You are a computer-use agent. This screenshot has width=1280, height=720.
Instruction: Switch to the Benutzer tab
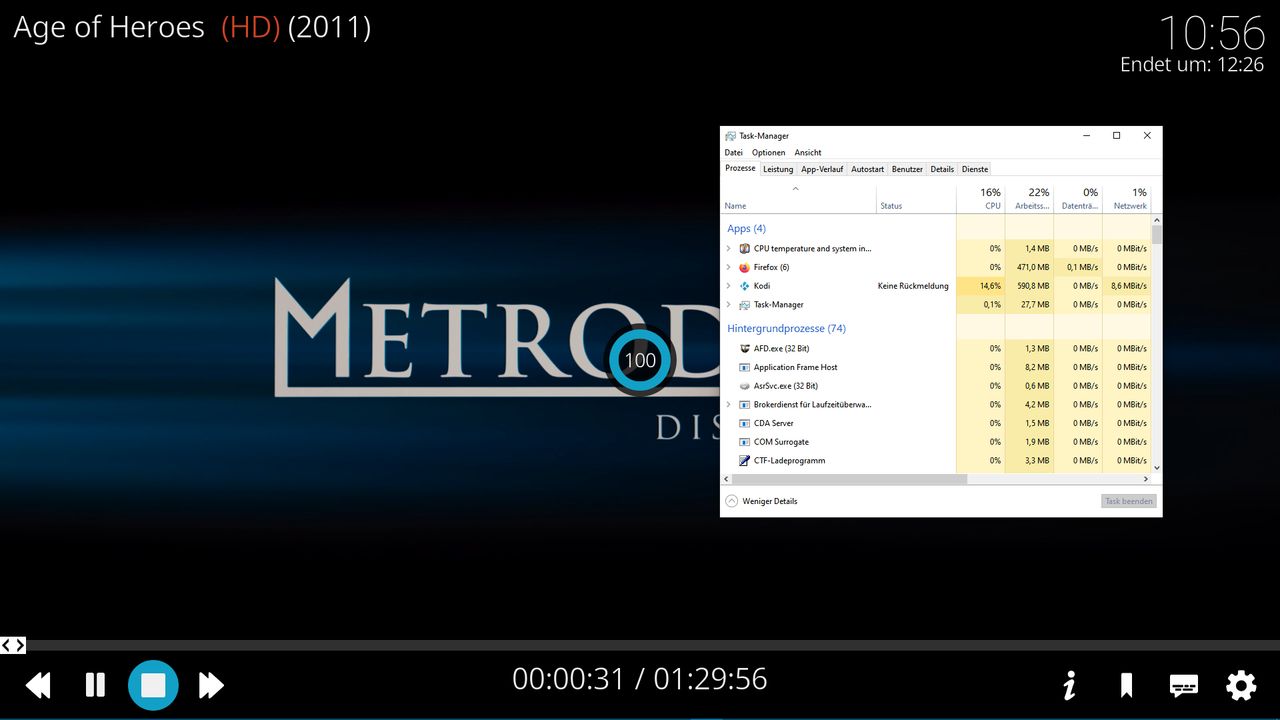point(908,169)
